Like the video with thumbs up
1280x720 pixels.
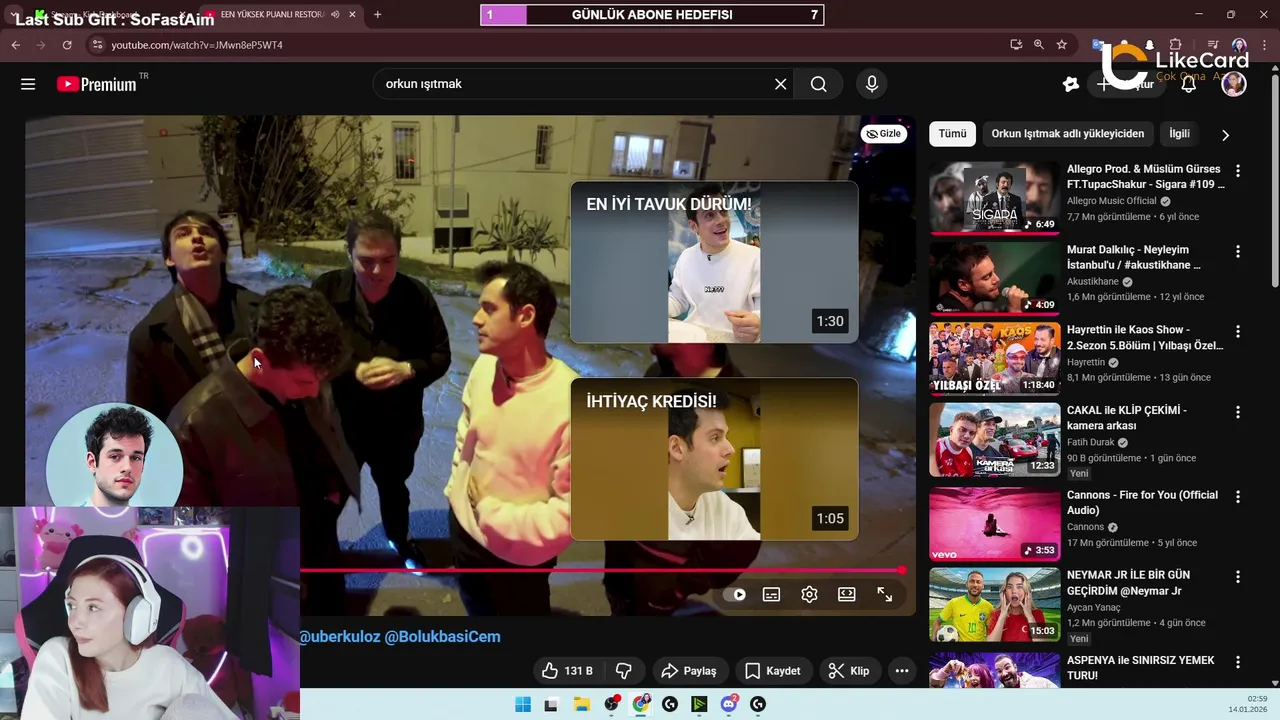click(x=567, y=671)
